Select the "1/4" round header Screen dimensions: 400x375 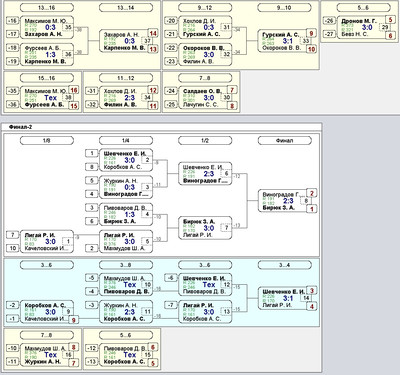pyautogui.click(x=126, y=141)
